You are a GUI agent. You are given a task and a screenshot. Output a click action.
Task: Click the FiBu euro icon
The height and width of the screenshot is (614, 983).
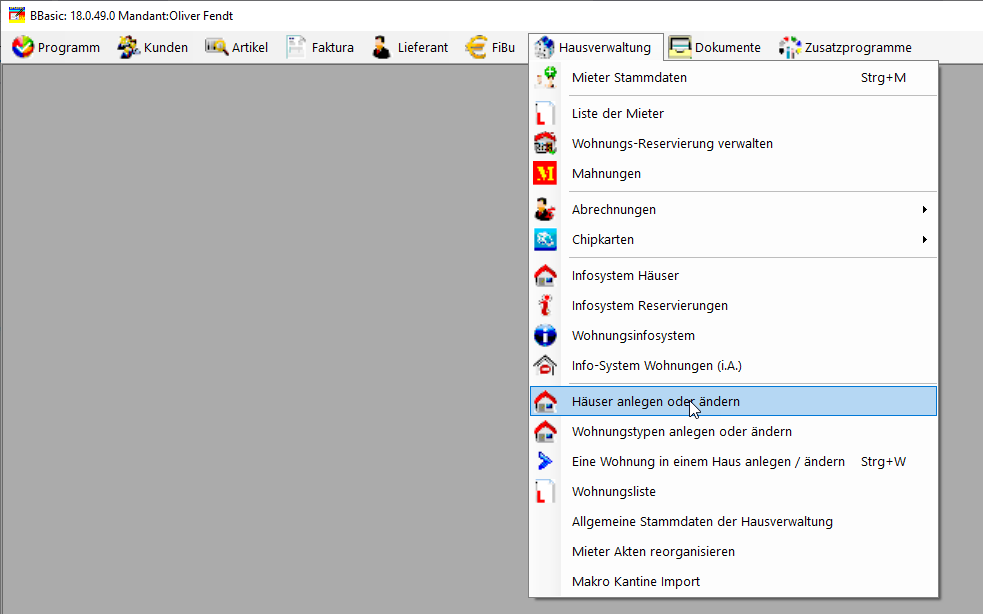point(476,47)
